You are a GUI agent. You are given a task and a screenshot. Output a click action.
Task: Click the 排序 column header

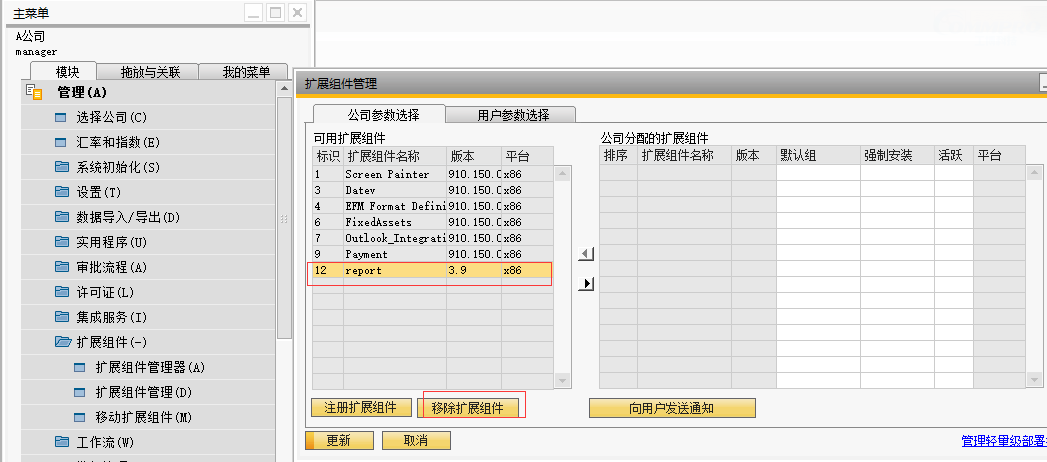618,156
